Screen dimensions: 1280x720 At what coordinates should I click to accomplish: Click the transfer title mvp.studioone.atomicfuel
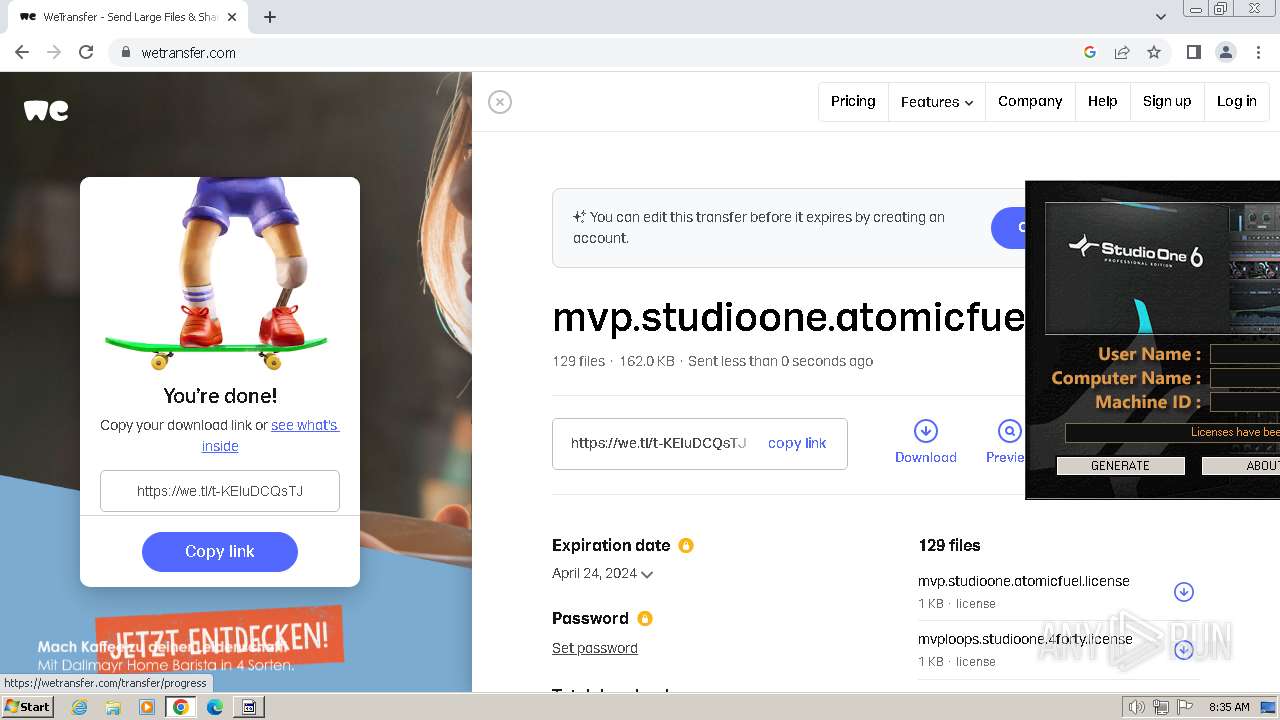[788, 317]
